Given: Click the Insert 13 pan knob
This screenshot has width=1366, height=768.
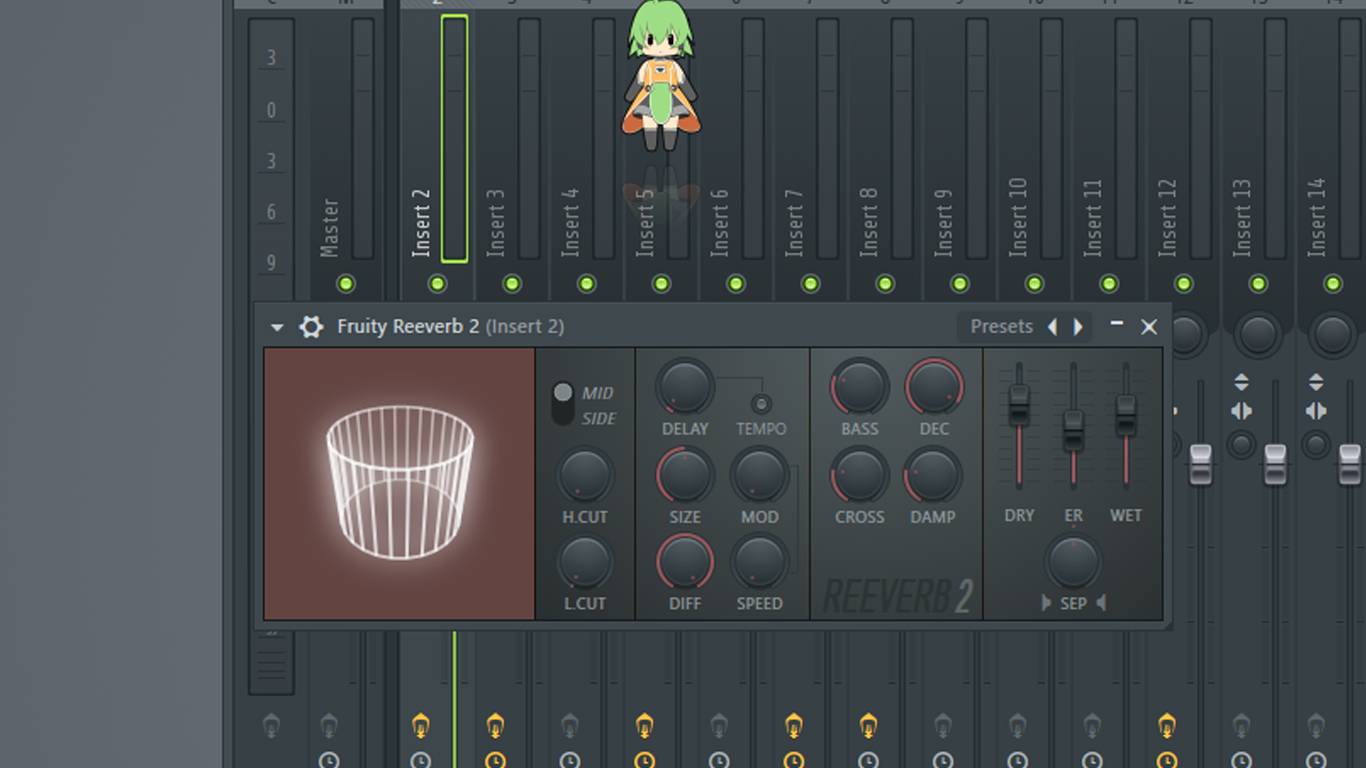Looking at the screenshot, I should (1258, 334).
